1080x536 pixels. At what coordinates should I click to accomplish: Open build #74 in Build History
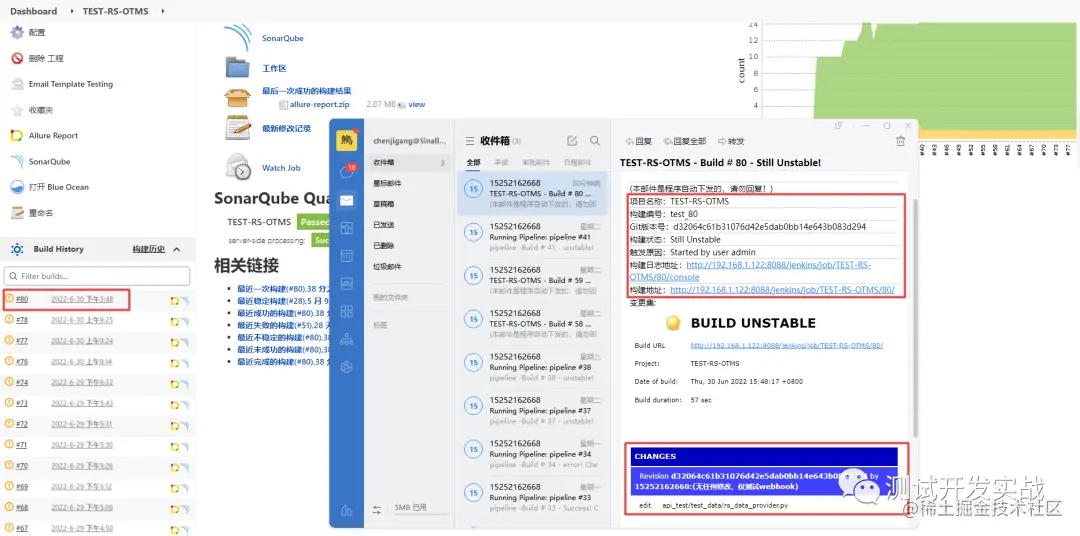coord(22,382)
